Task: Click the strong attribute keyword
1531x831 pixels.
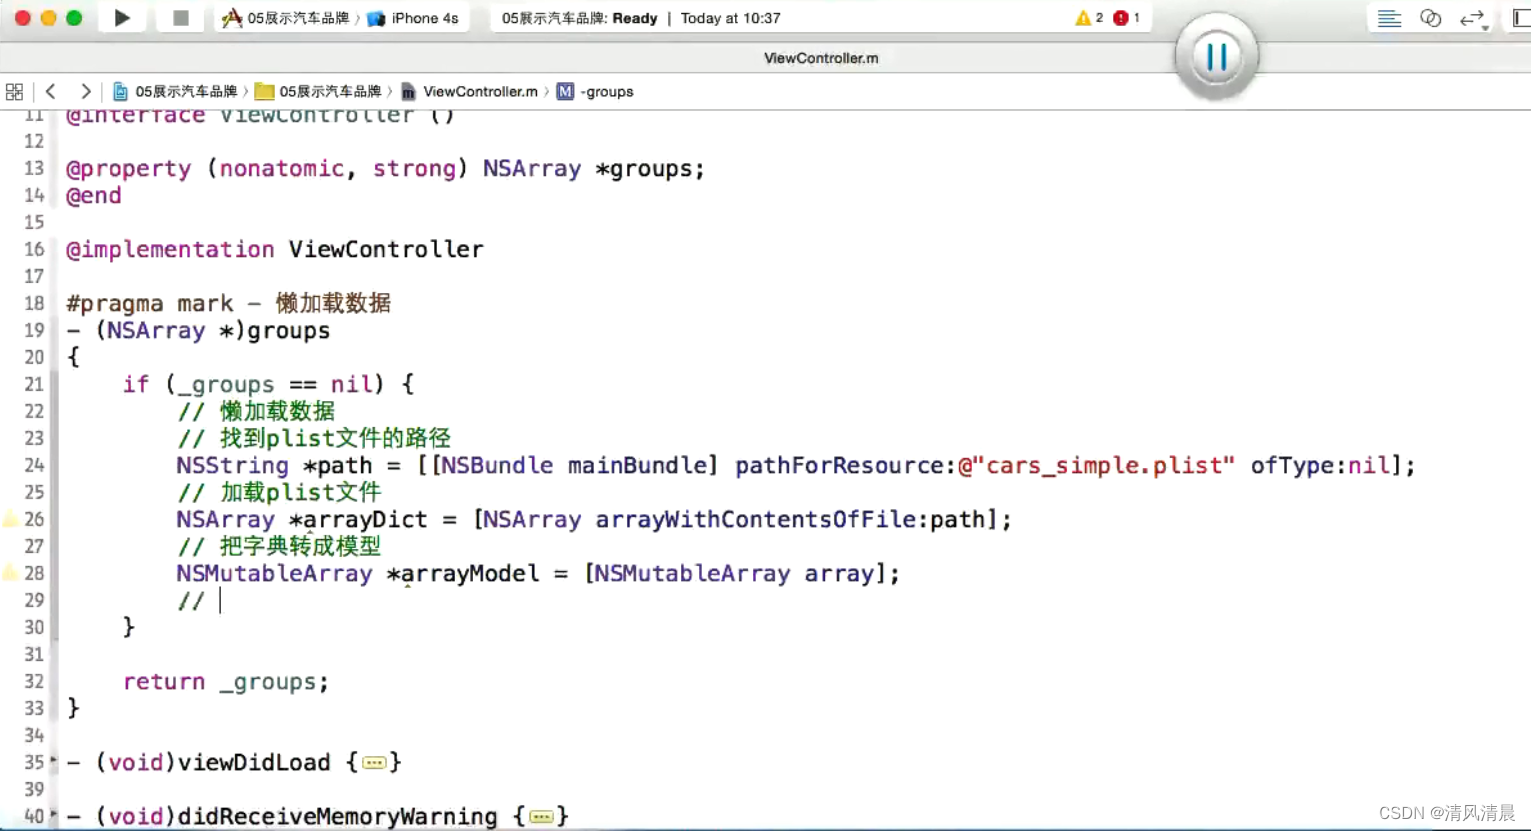Action: point(415,168)
